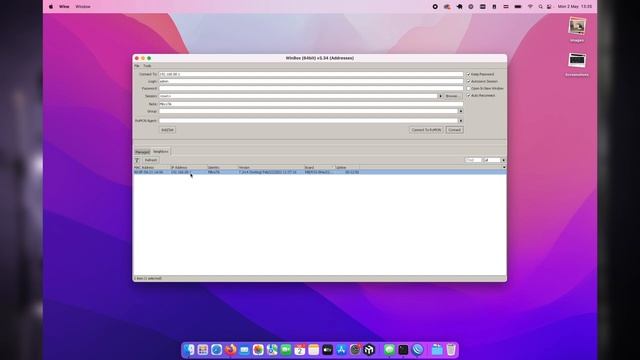Open Spotlight search in the menu bar
The width and height of the screenshot is (640, 360).
tap(540, 7)
